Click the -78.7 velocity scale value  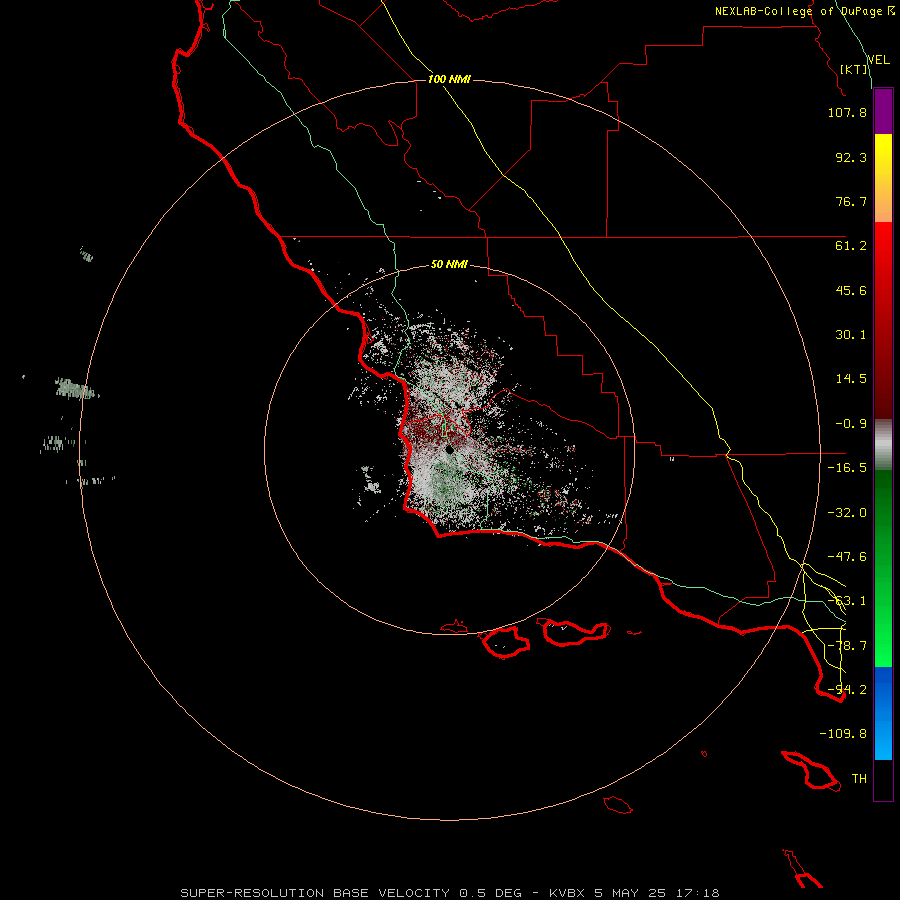pos(847,646)
